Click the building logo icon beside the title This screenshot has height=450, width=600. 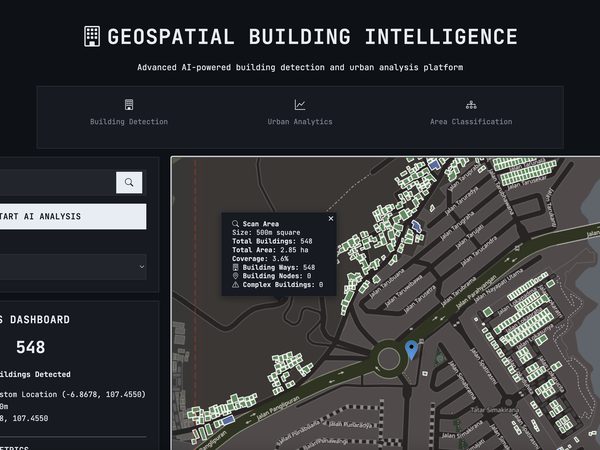pyautogui.click(x=92, y=36)
